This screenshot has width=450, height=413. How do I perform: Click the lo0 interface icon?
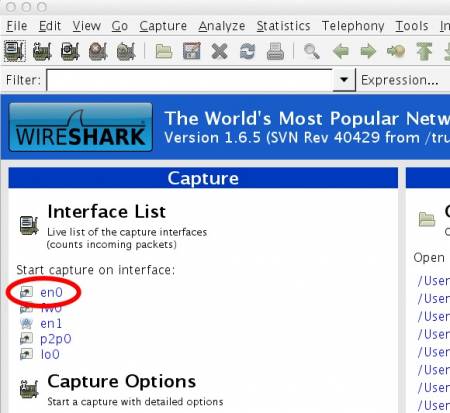click(x=26, y=354)
